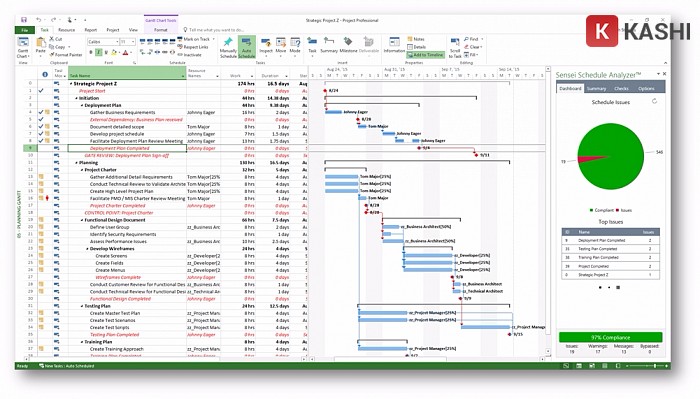This screenshot has width=700, height=399.
Task: Switch to the View ribbon tab
Action: [133, 30]
